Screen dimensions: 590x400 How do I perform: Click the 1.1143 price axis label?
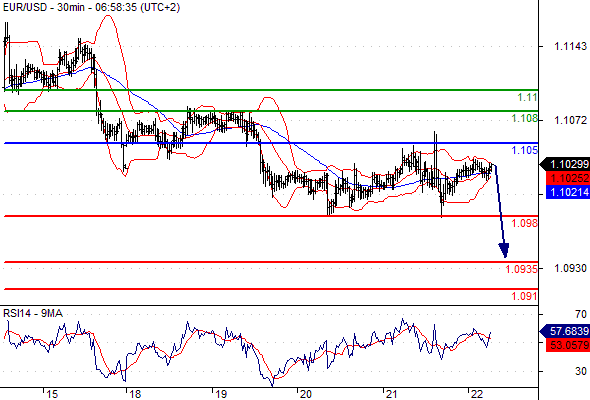point(570,46)
